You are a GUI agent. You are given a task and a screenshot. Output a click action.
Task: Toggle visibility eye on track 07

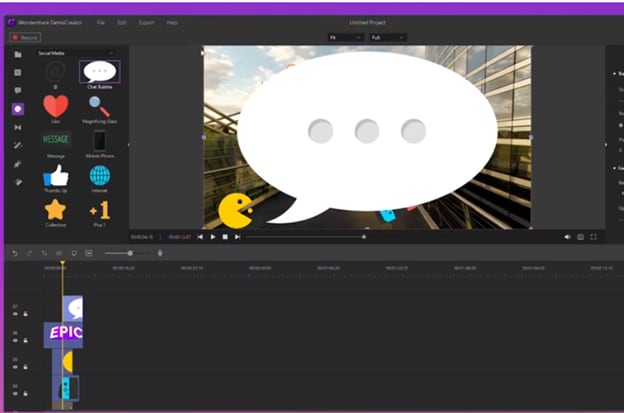[x=15, y=314]
